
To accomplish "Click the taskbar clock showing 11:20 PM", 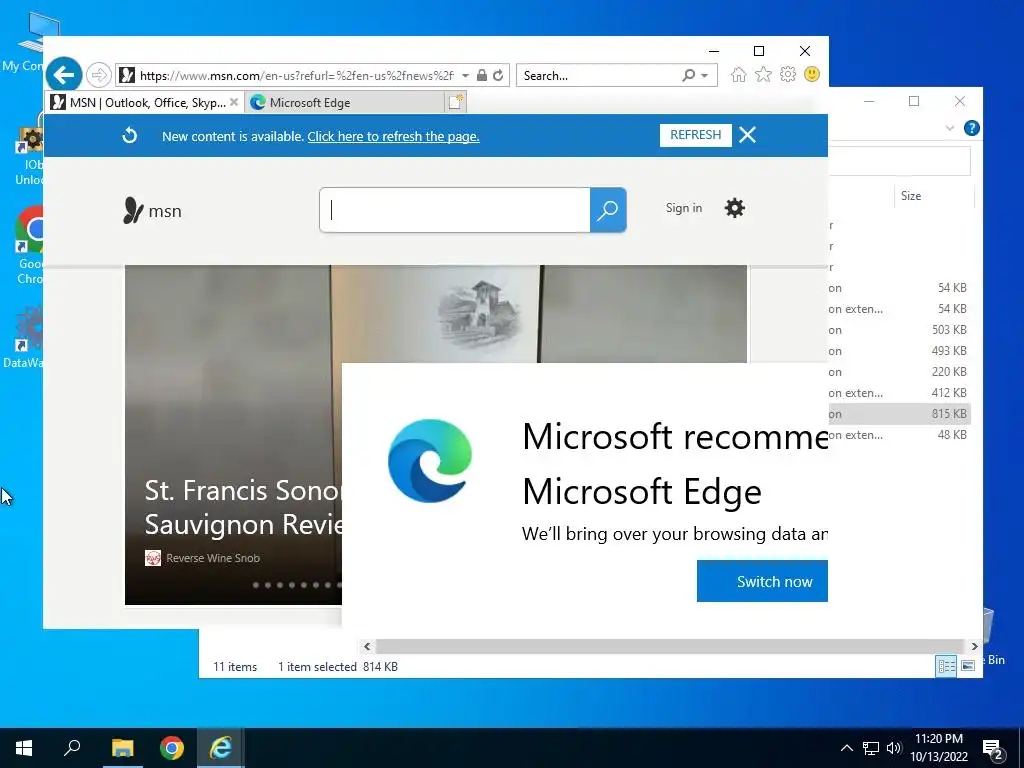I will (938, 748).
